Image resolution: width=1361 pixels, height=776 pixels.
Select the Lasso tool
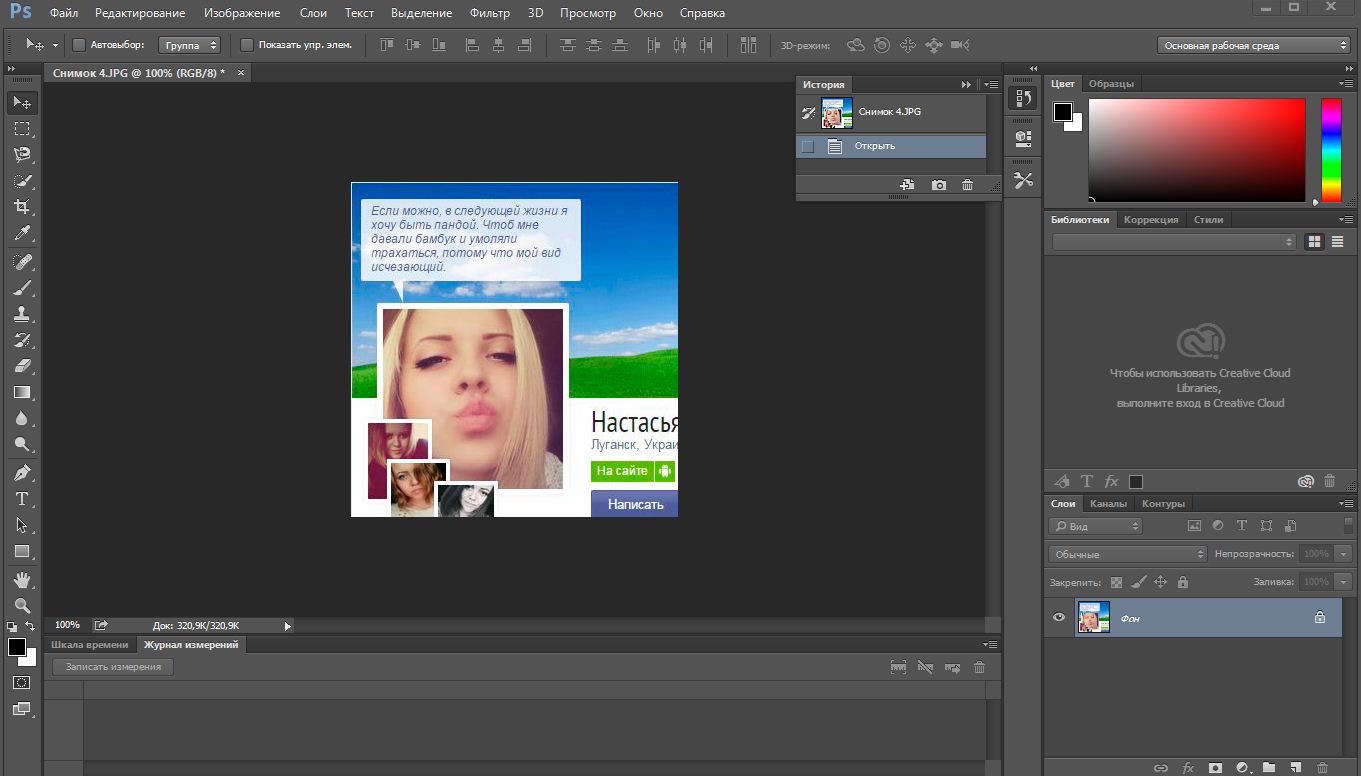click(22, 155)
